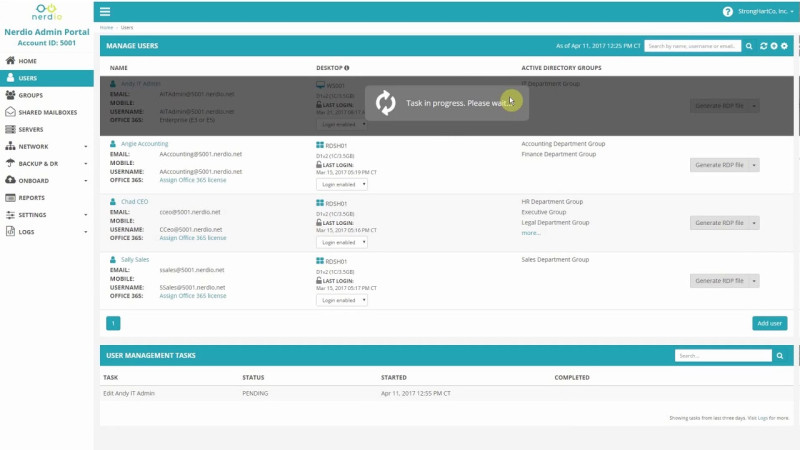Click the hamburger menu icon in top bar

pyautogui.click(x=105, y=12)
